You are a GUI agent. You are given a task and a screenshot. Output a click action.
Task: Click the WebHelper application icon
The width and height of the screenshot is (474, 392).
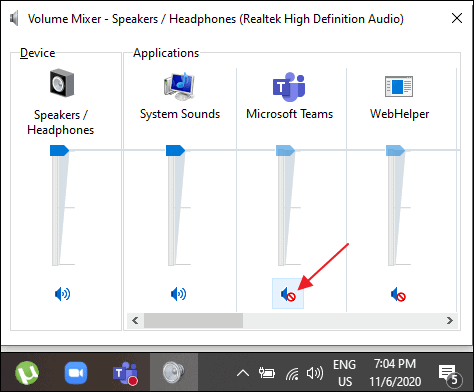point(399,86)
